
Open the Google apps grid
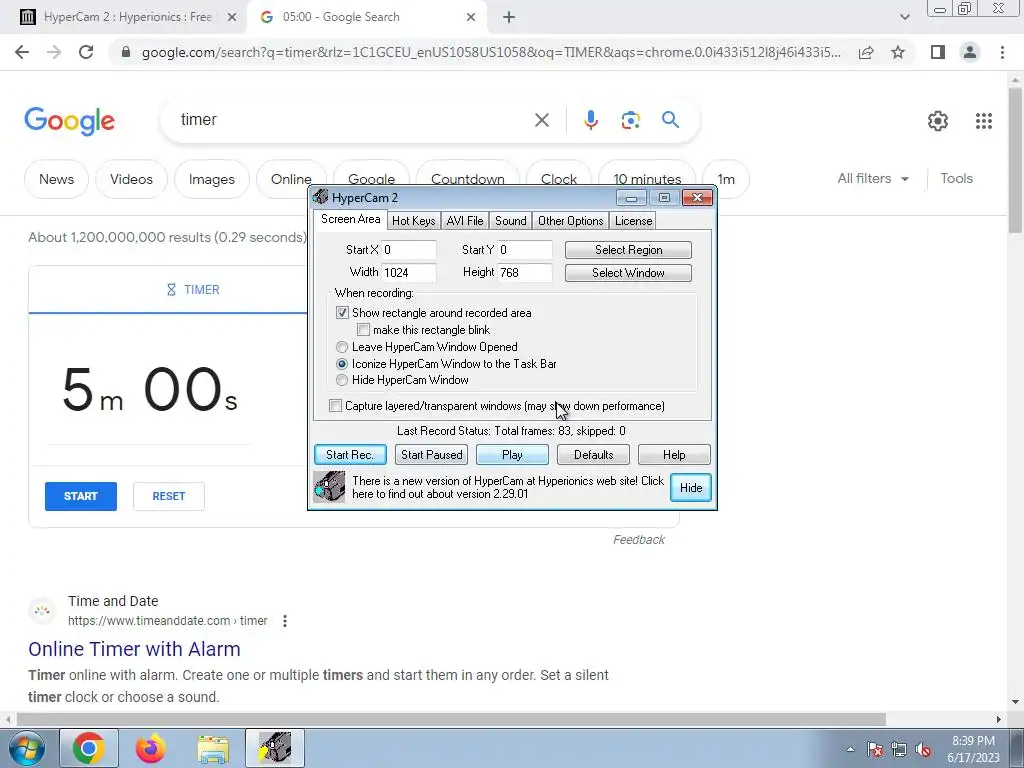[984, 121]
